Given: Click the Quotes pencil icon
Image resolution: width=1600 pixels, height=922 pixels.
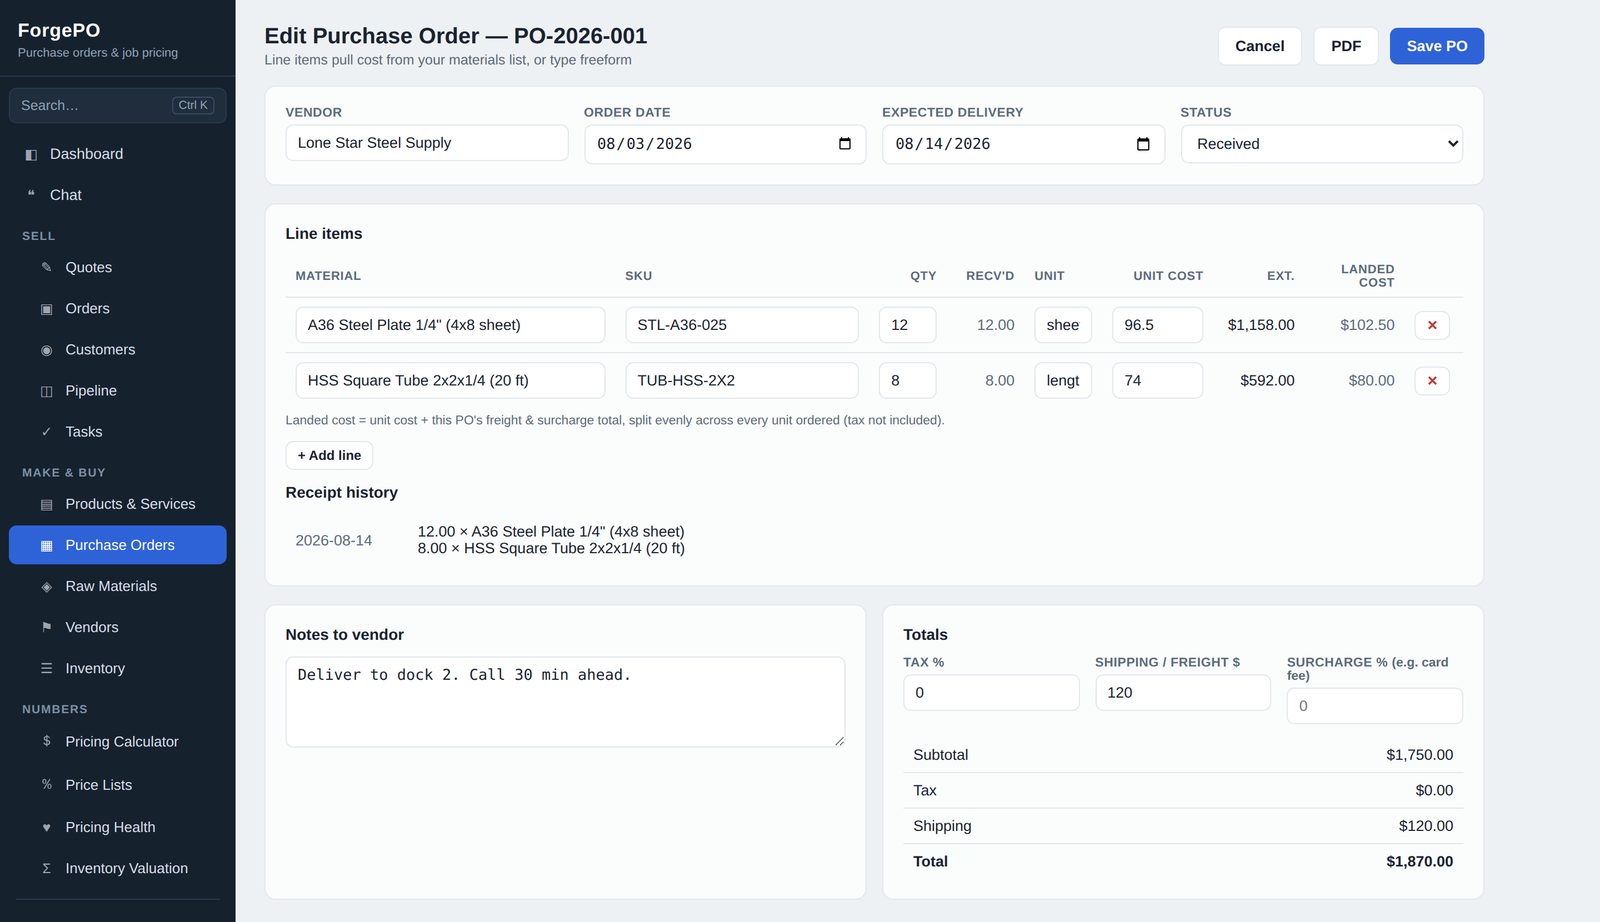Looking at the screenshot, I should point(46,267).
